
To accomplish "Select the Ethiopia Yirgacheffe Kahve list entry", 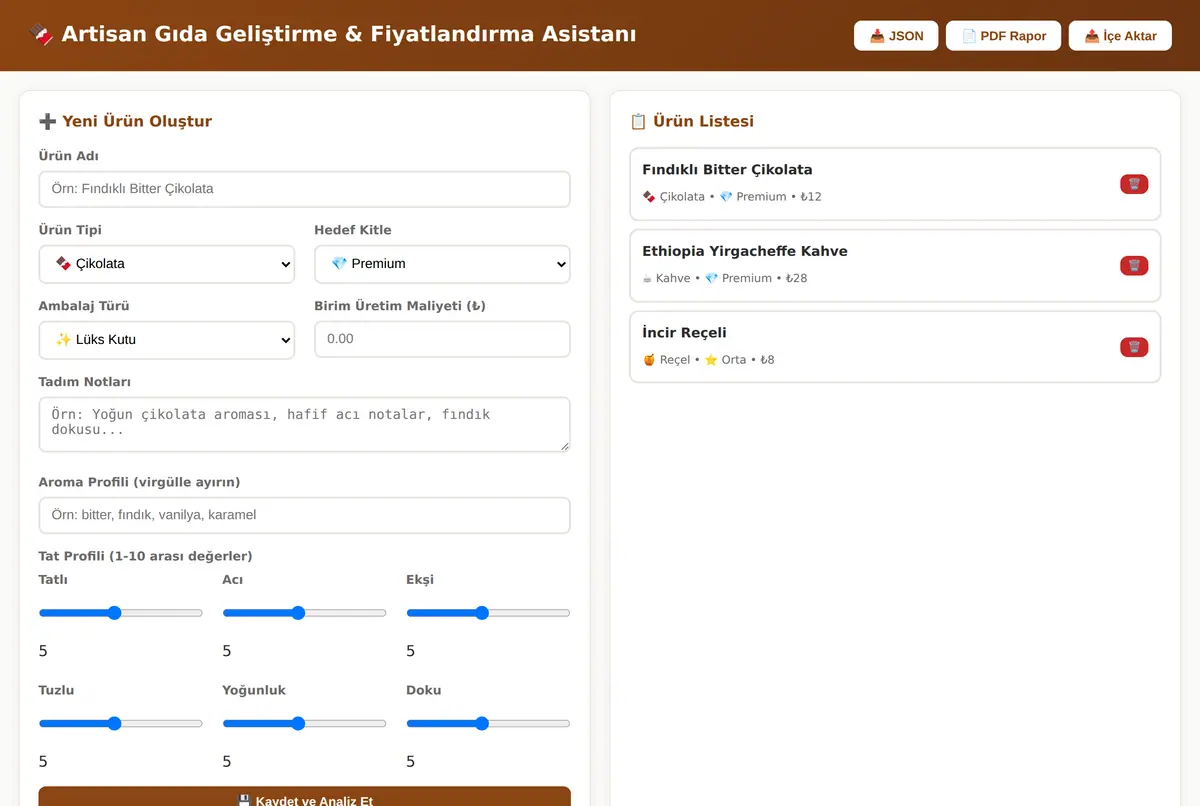I will coord(895,265).
